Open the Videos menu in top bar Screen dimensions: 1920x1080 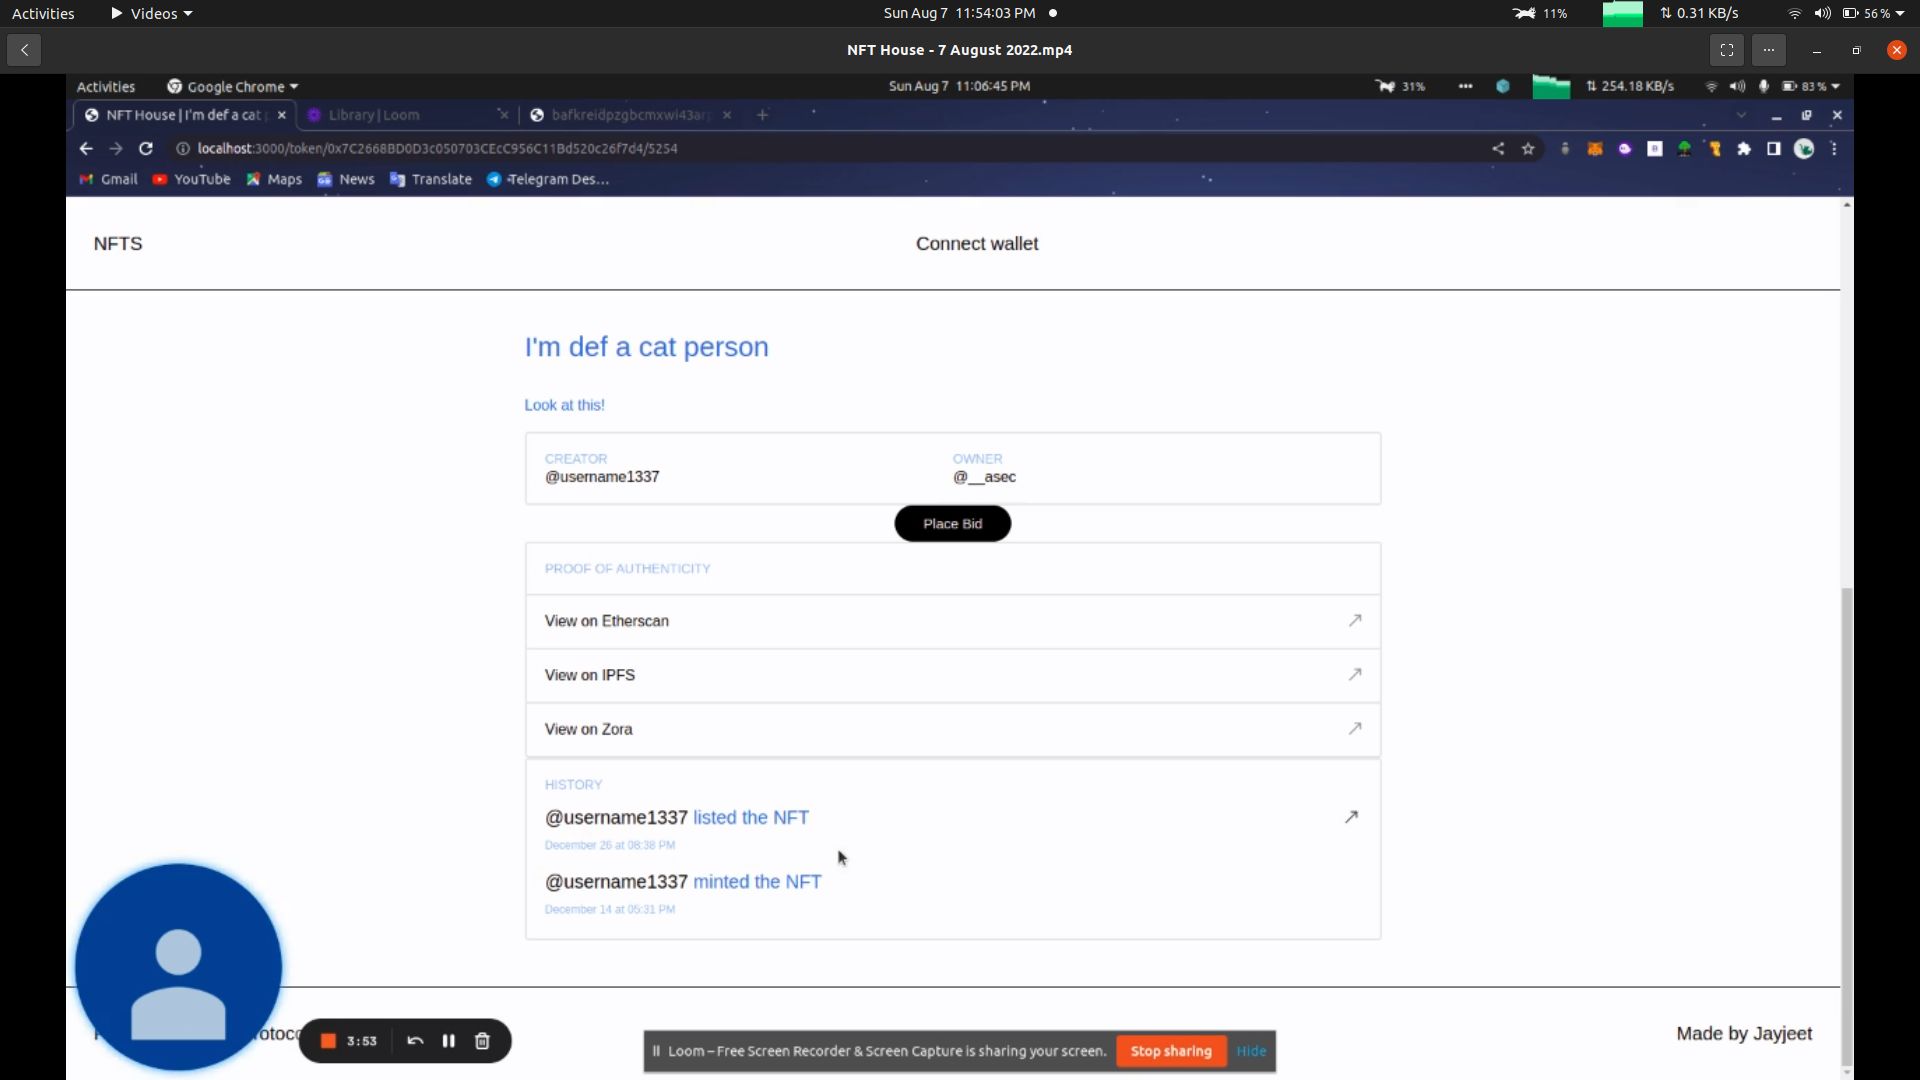click(153, 13)
